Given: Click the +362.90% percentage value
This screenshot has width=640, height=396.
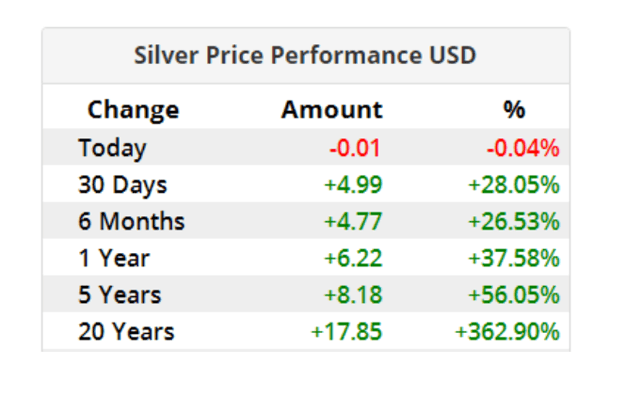Looking at the screenshot, I should coord(507,331).
